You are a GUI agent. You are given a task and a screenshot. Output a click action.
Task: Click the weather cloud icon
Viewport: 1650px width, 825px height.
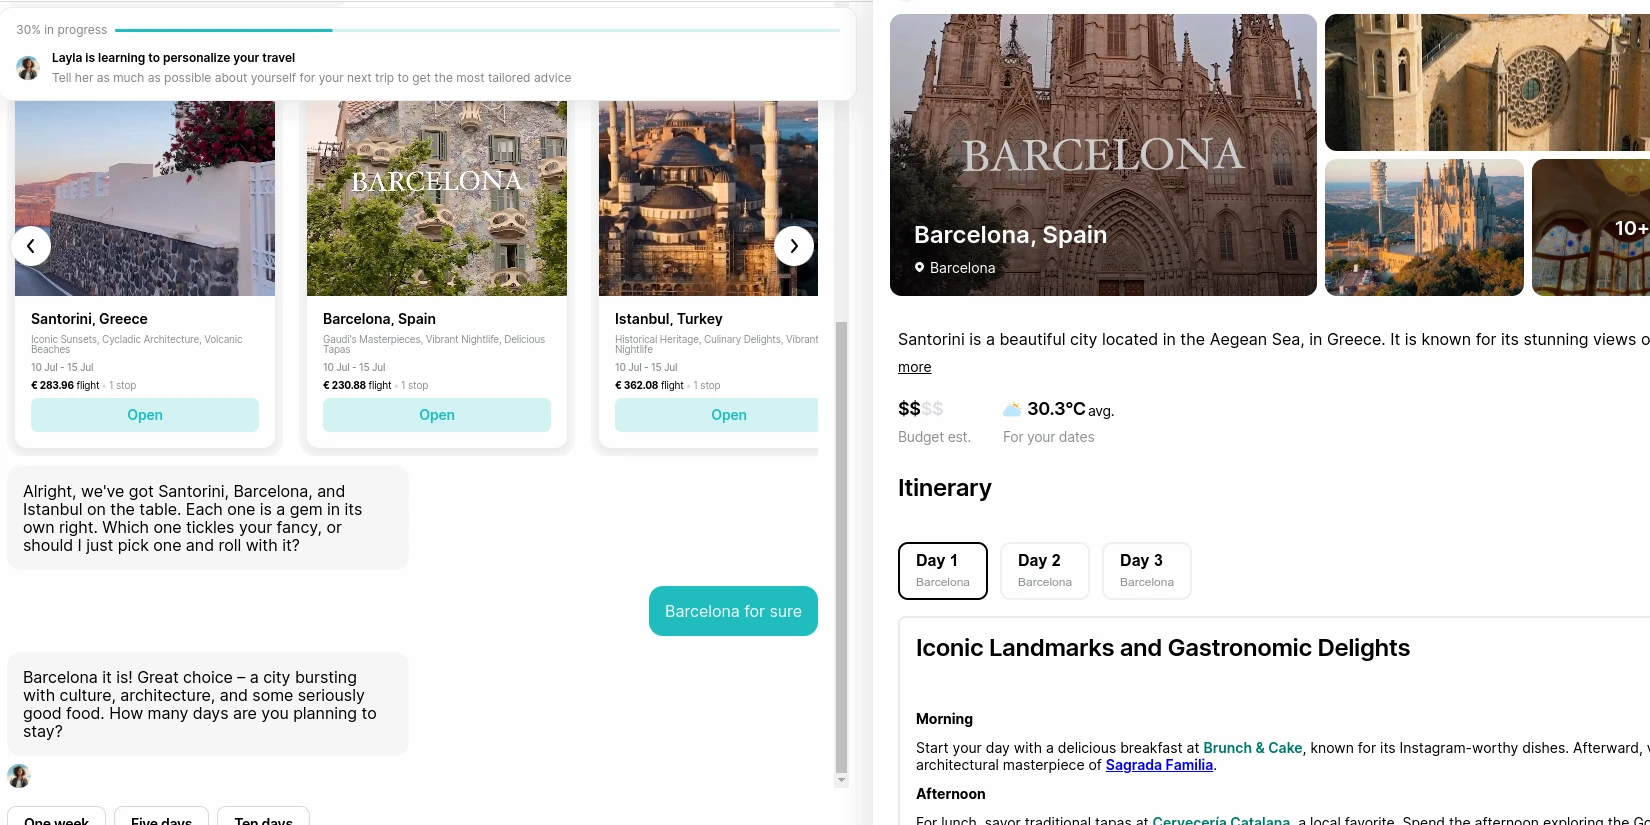point(1012,409)
